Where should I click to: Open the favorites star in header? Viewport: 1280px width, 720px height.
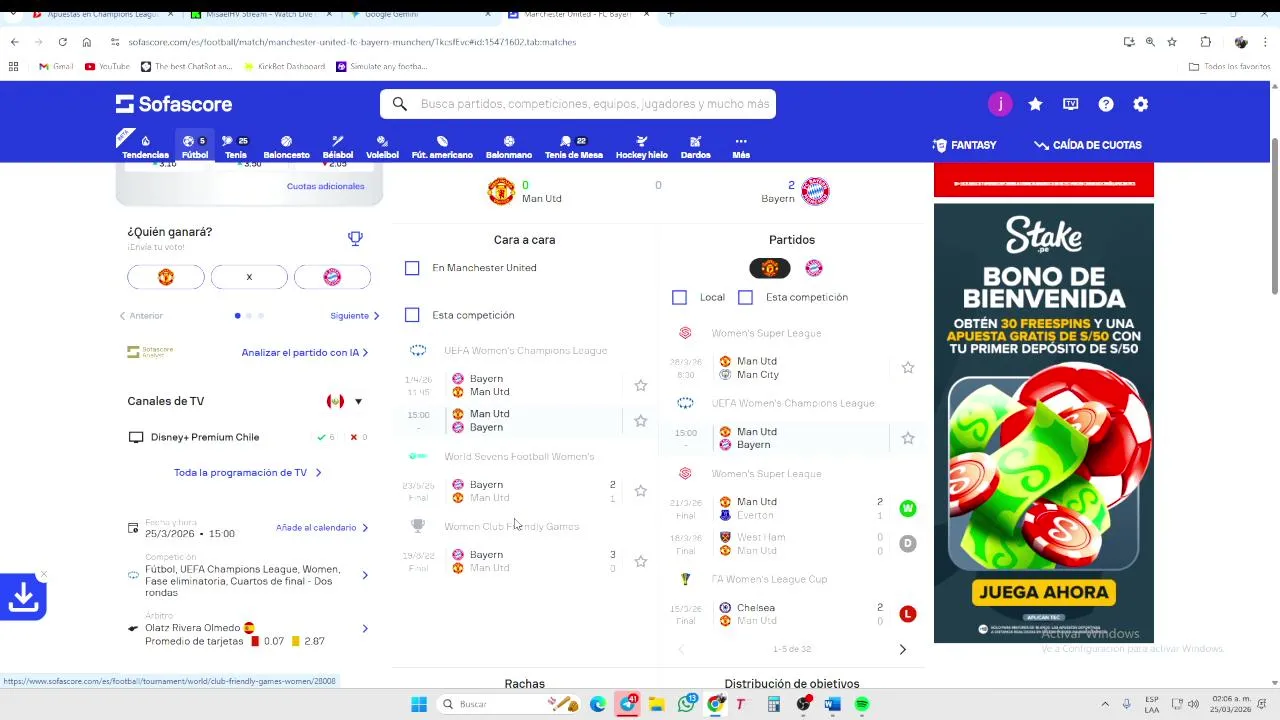click(1035, 104)
